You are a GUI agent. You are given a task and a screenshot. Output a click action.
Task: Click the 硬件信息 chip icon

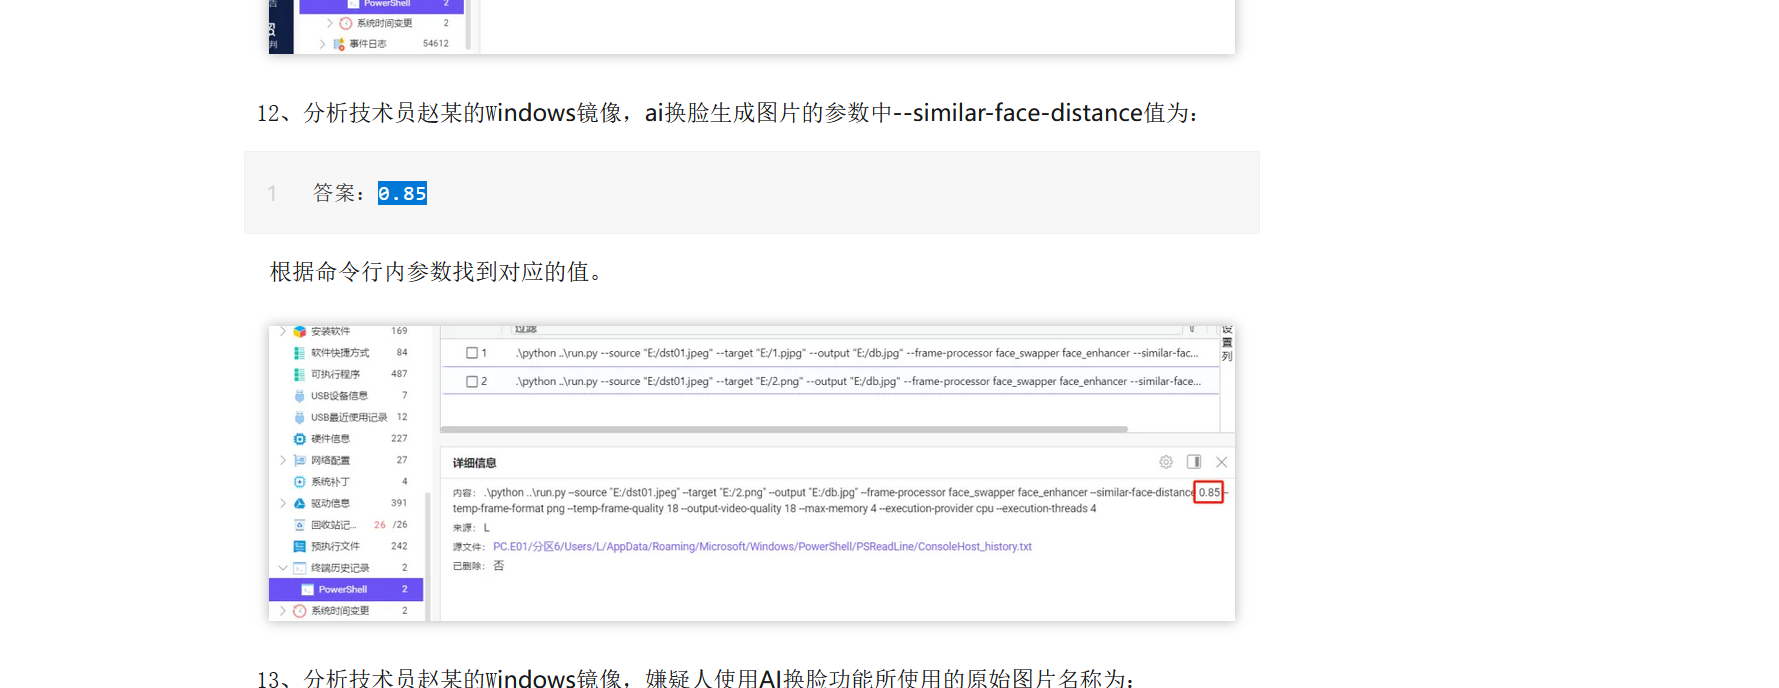click(299, 439)
